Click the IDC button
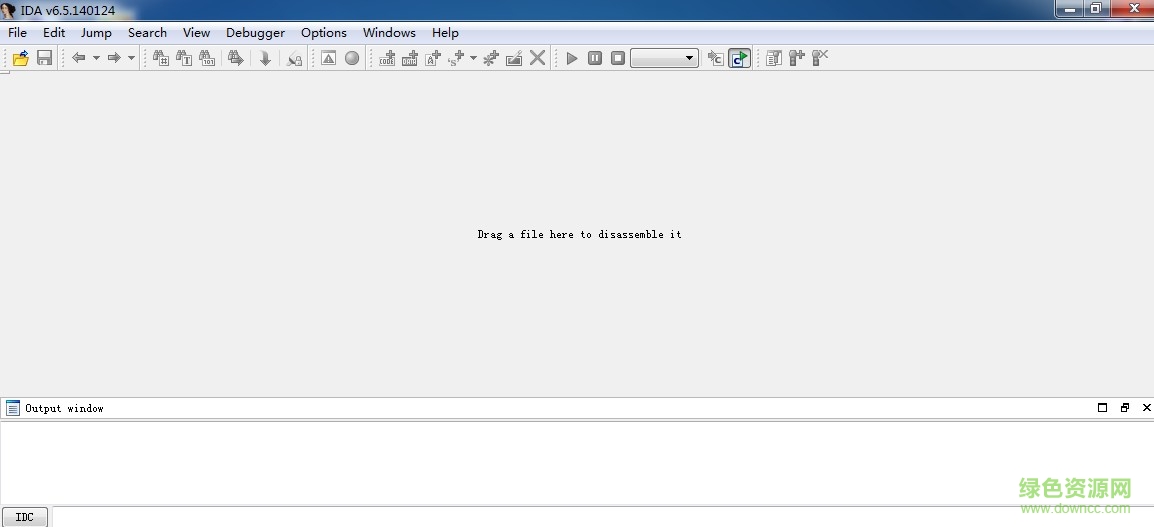The height and width of the screenshot is (527, 1154). (x=24, y=517)
